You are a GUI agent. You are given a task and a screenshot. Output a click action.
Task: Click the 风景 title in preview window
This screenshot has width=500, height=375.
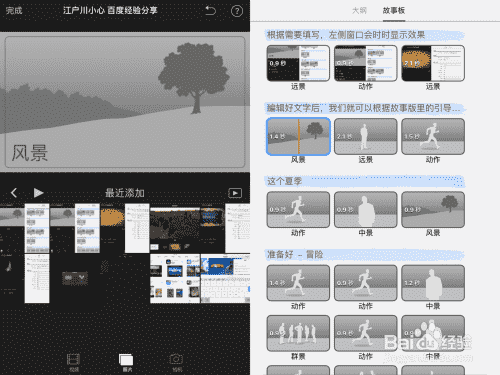[x=30, y=153]
